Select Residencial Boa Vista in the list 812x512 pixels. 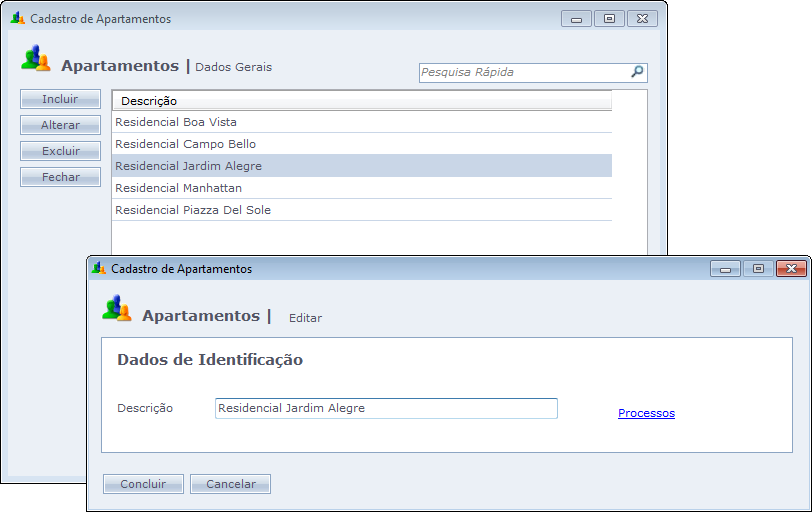[176, 122]
